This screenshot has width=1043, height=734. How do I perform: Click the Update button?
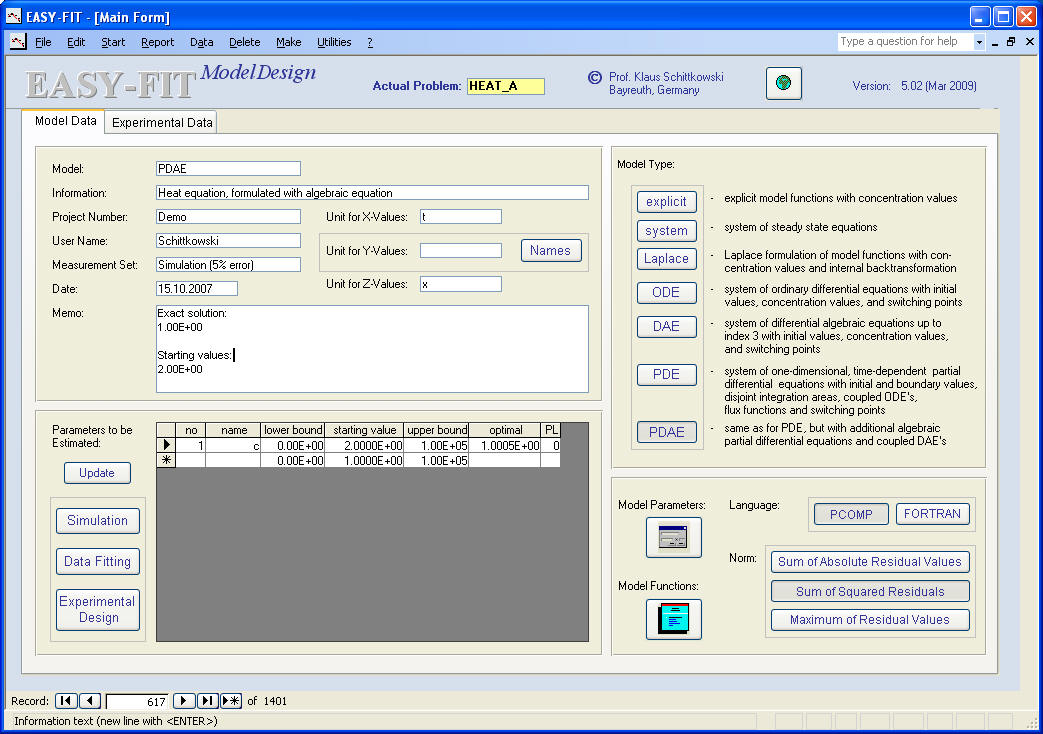[x=97, y=473]
